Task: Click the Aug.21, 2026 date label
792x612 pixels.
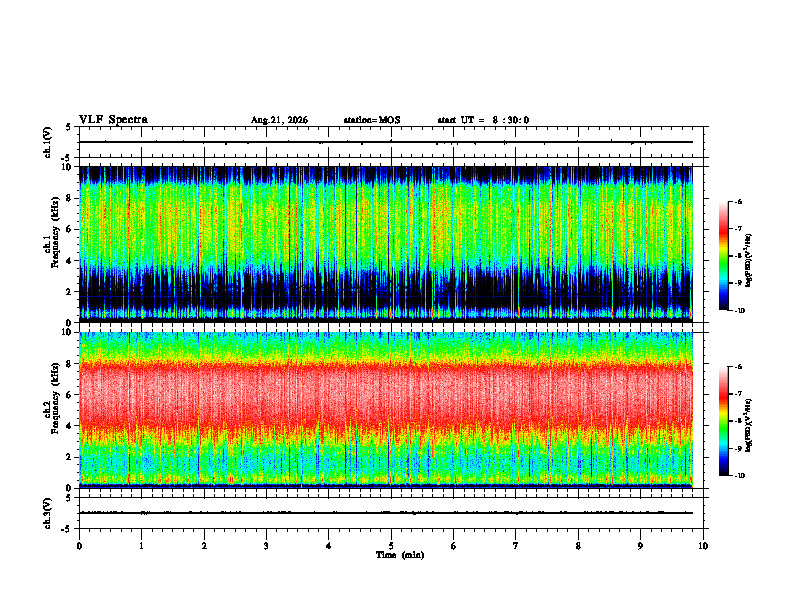Action: (x=279, y=120)
